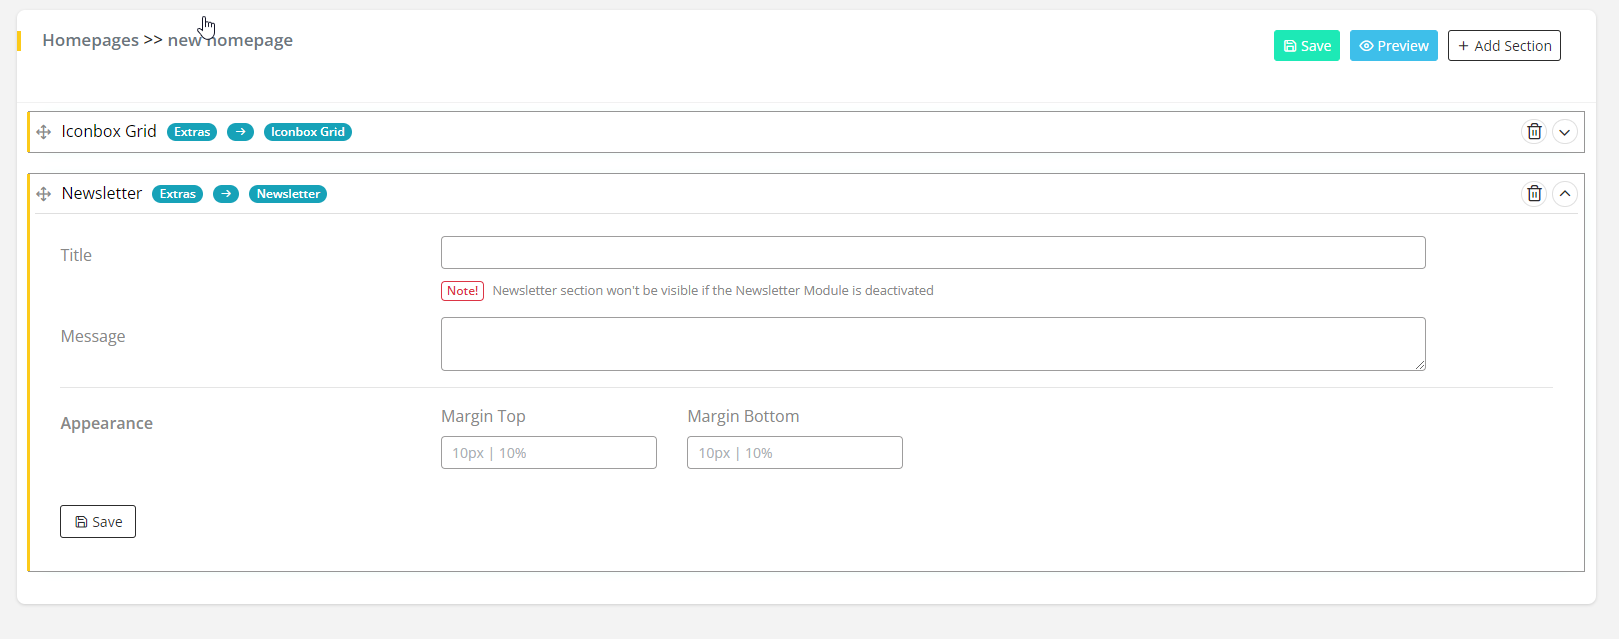Click the Margin Top input
This screenshot has height=639, width=1619.
[548, 453]
